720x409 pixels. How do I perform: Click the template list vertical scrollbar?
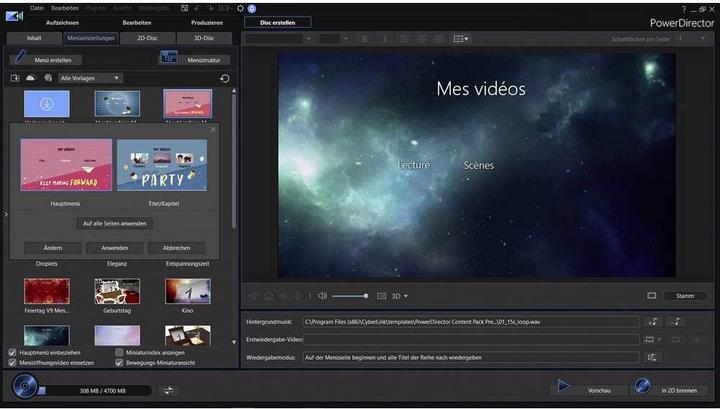[234, 161]
